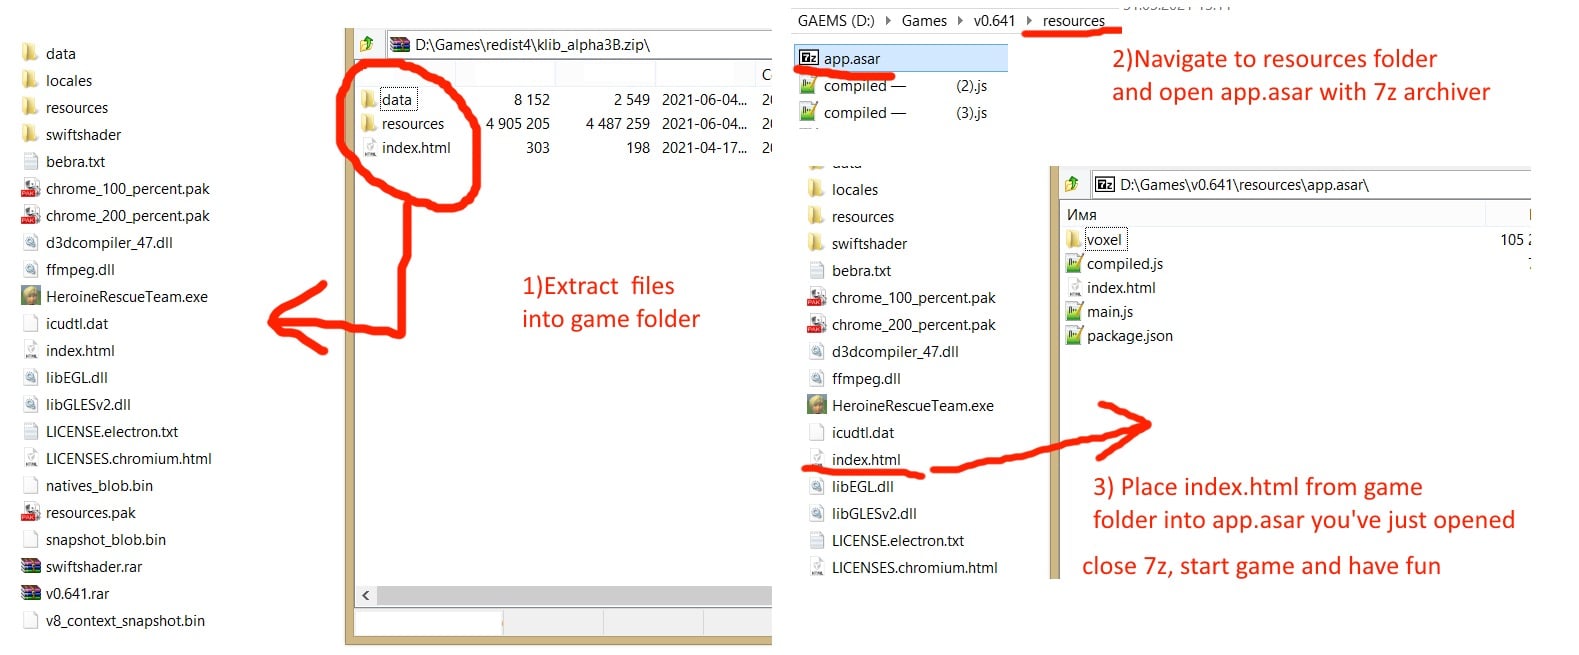This screenshot has height=655, width=1579.
Task: Select the resources breadcrumb segment
Action: click(x=1073, y=21)
